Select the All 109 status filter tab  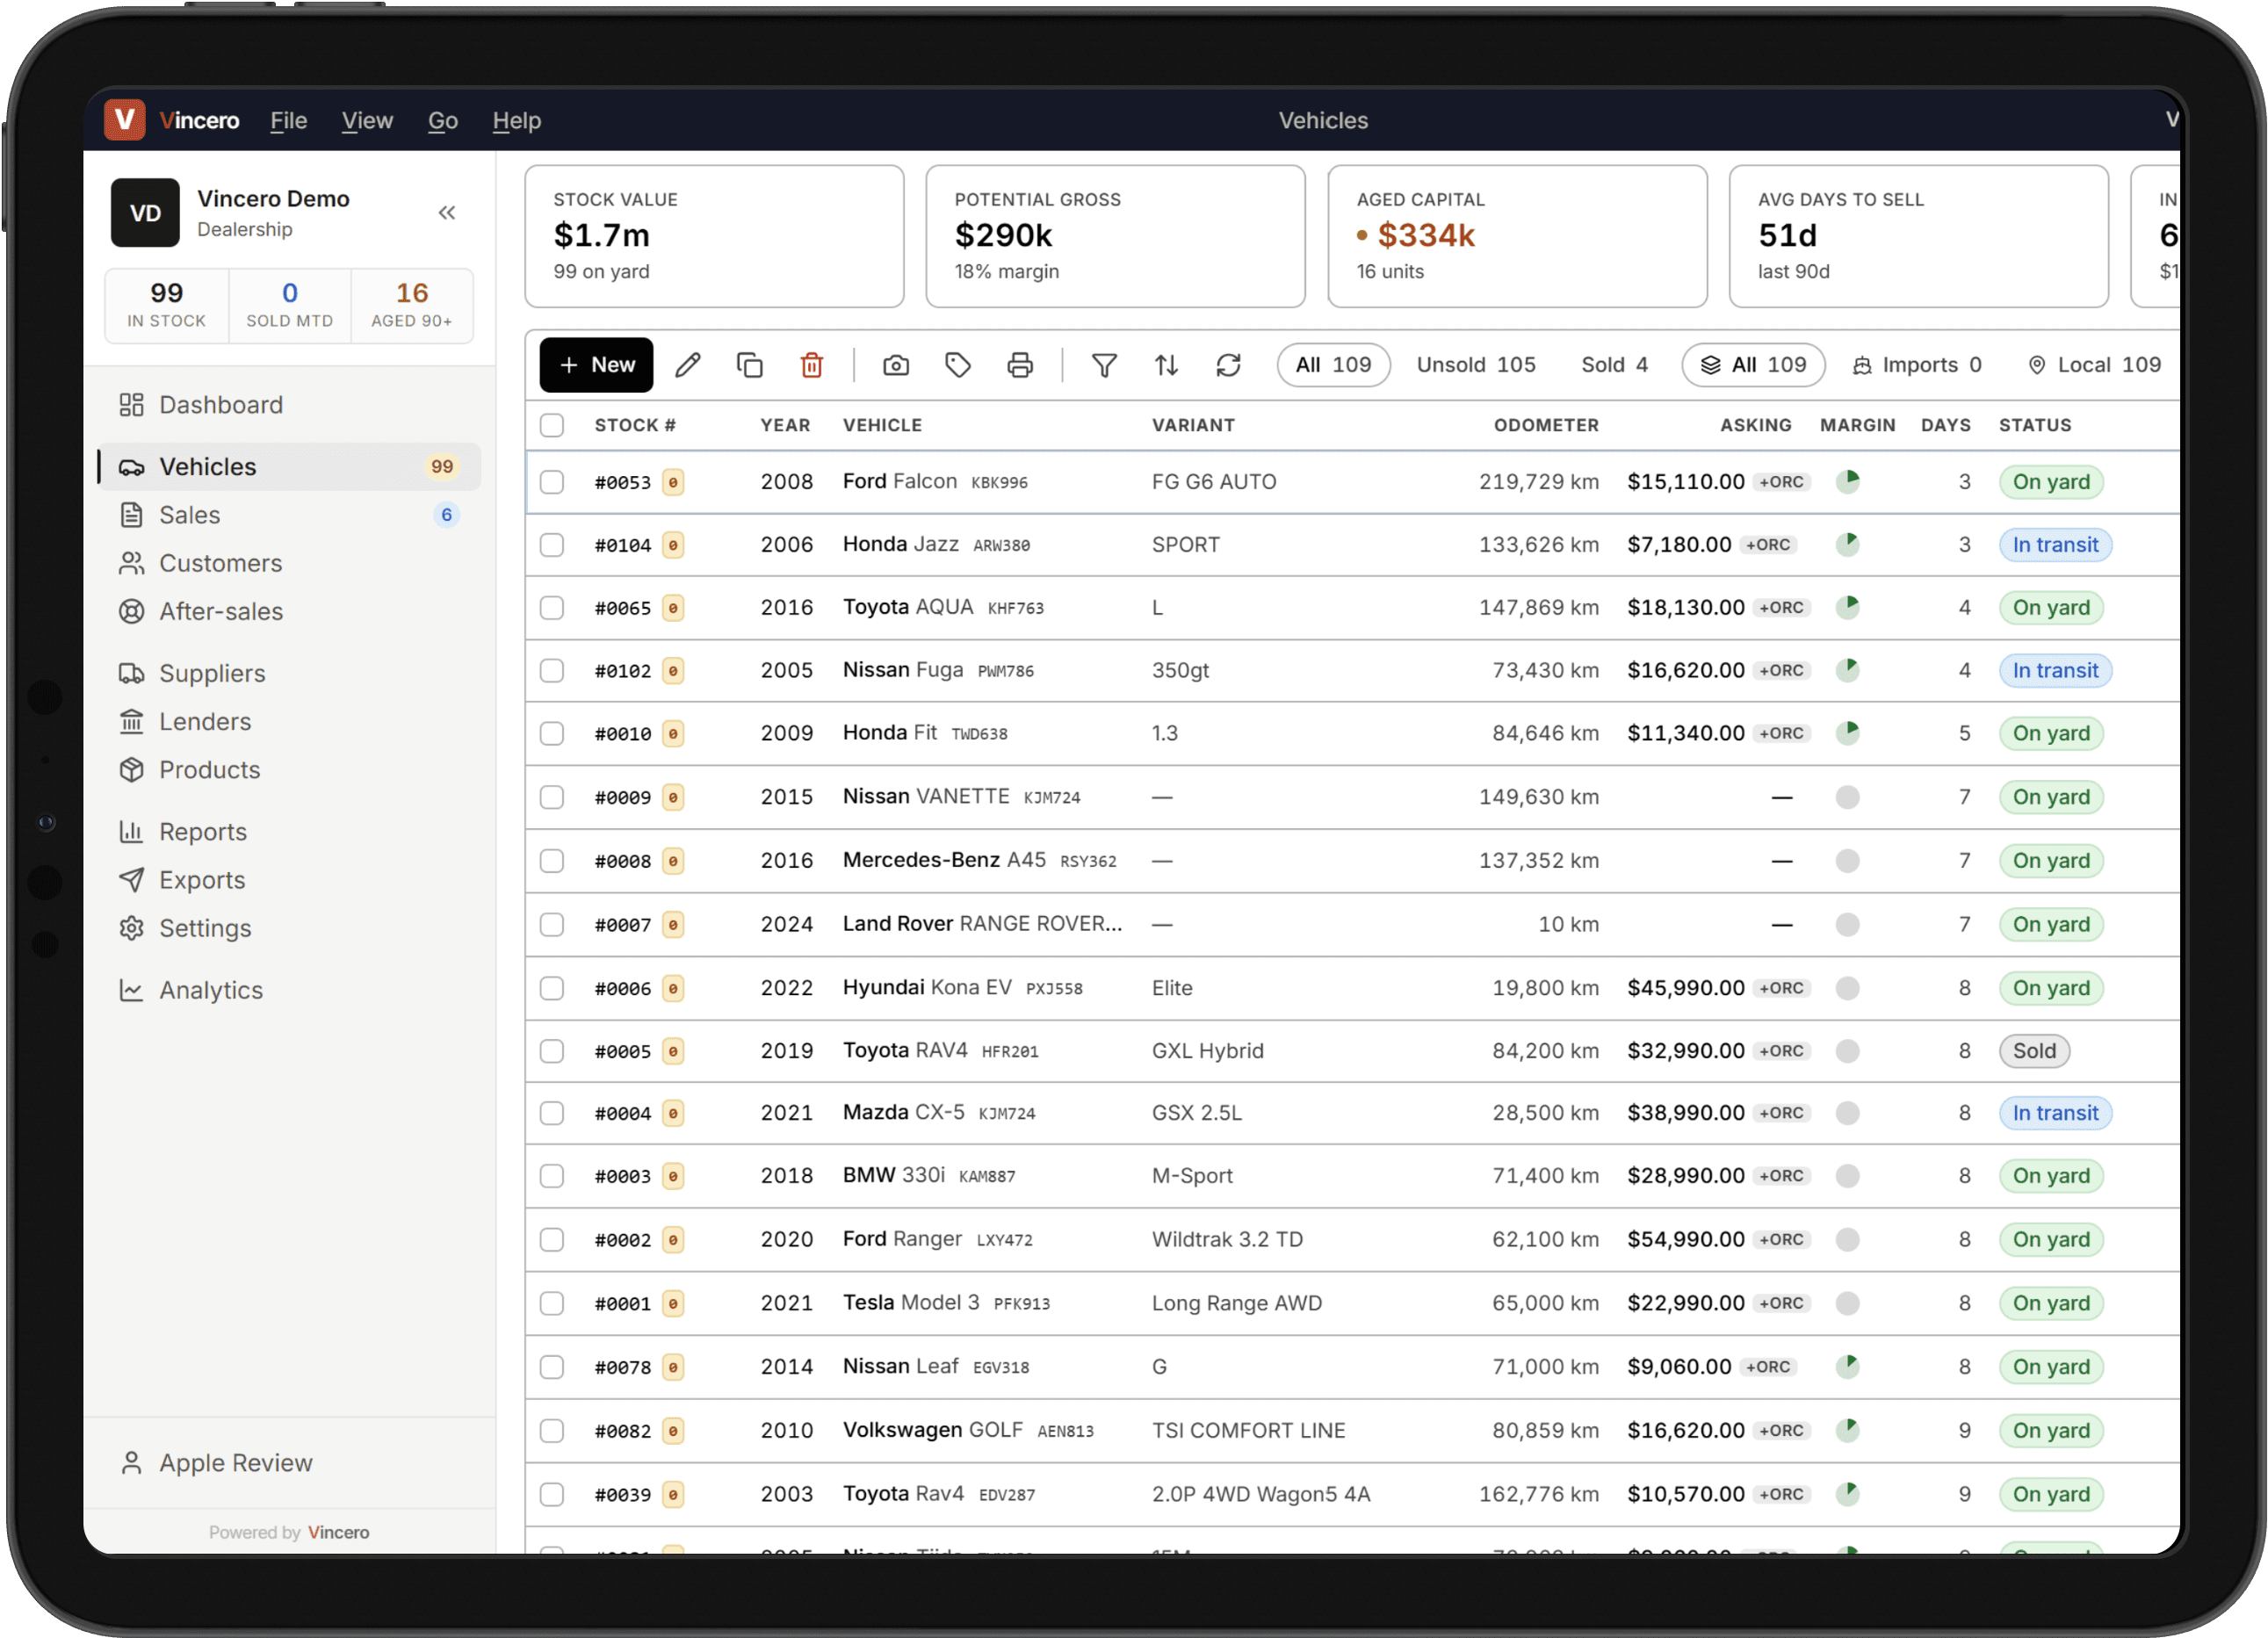[x=1333, y=365]
